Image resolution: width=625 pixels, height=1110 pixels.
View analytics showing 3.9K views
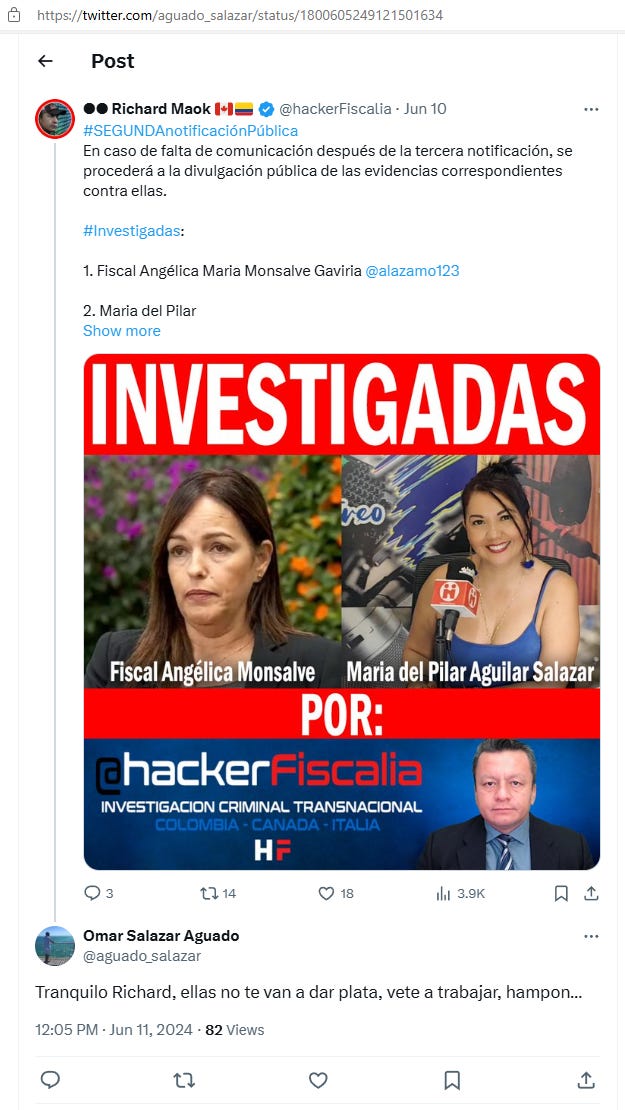click(460, 893)
